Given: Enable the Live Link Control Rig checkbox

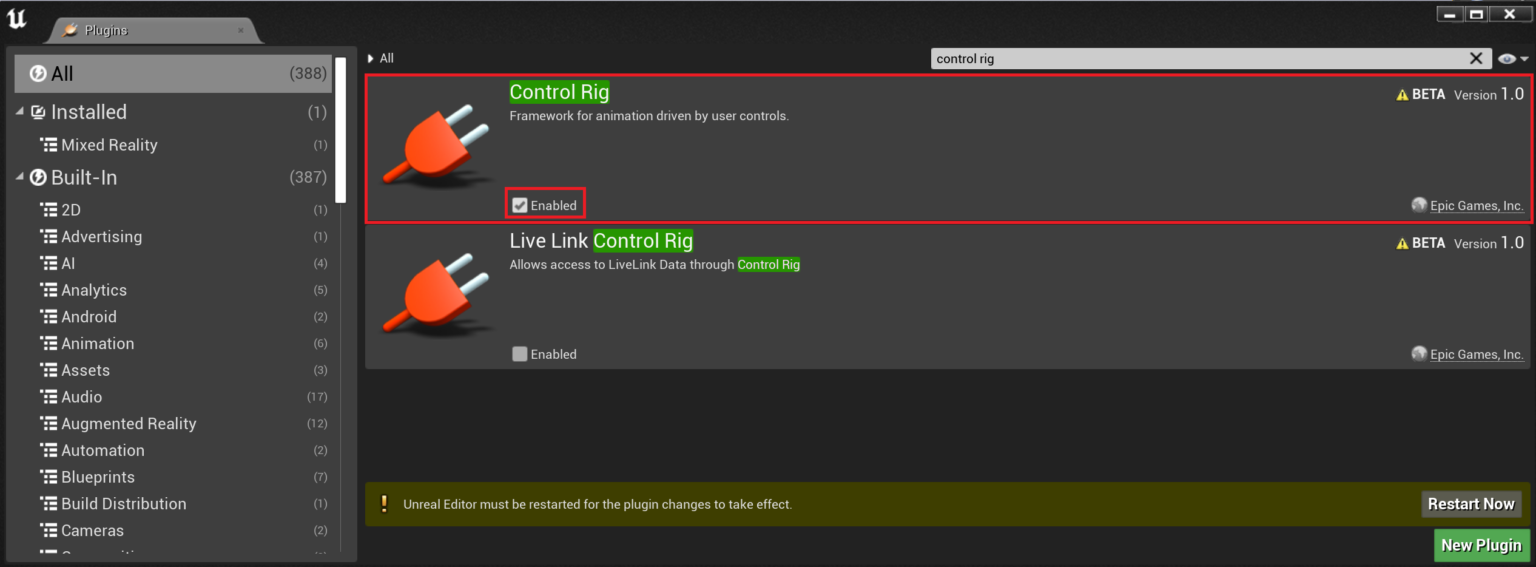Looking at the screenshot, I should (520, 354).
